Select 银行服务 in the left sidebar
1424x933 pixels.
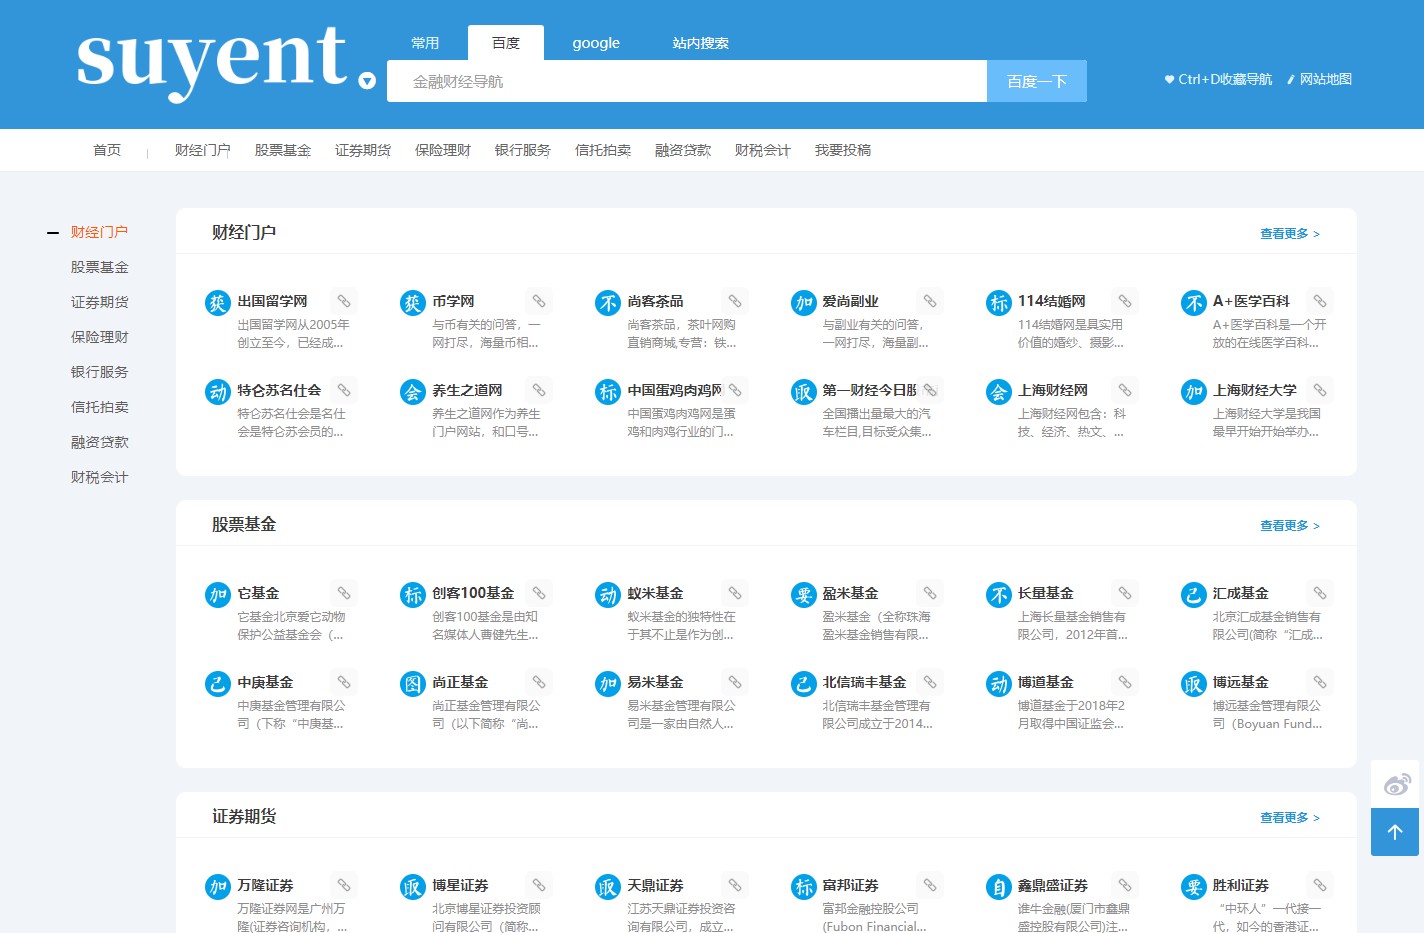pyautogui.click(x=99, y=372)
